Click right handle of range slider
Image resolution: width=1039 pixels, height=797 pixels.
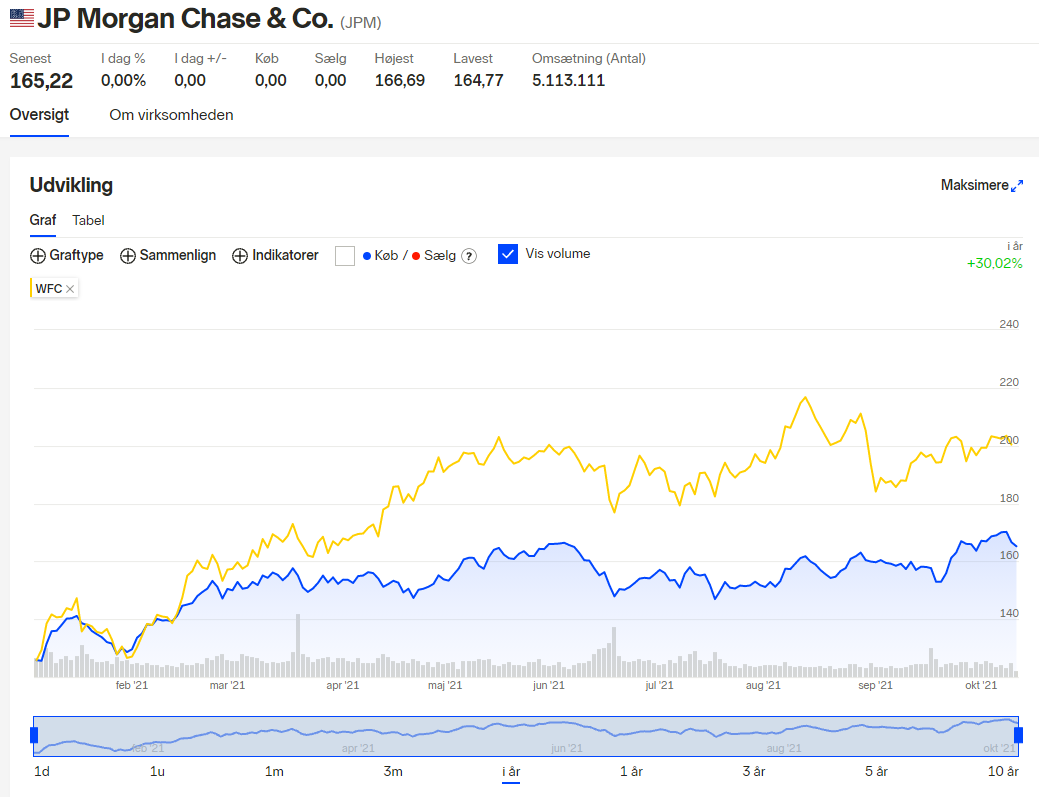pyautogui.click(x=1018, y=735)
